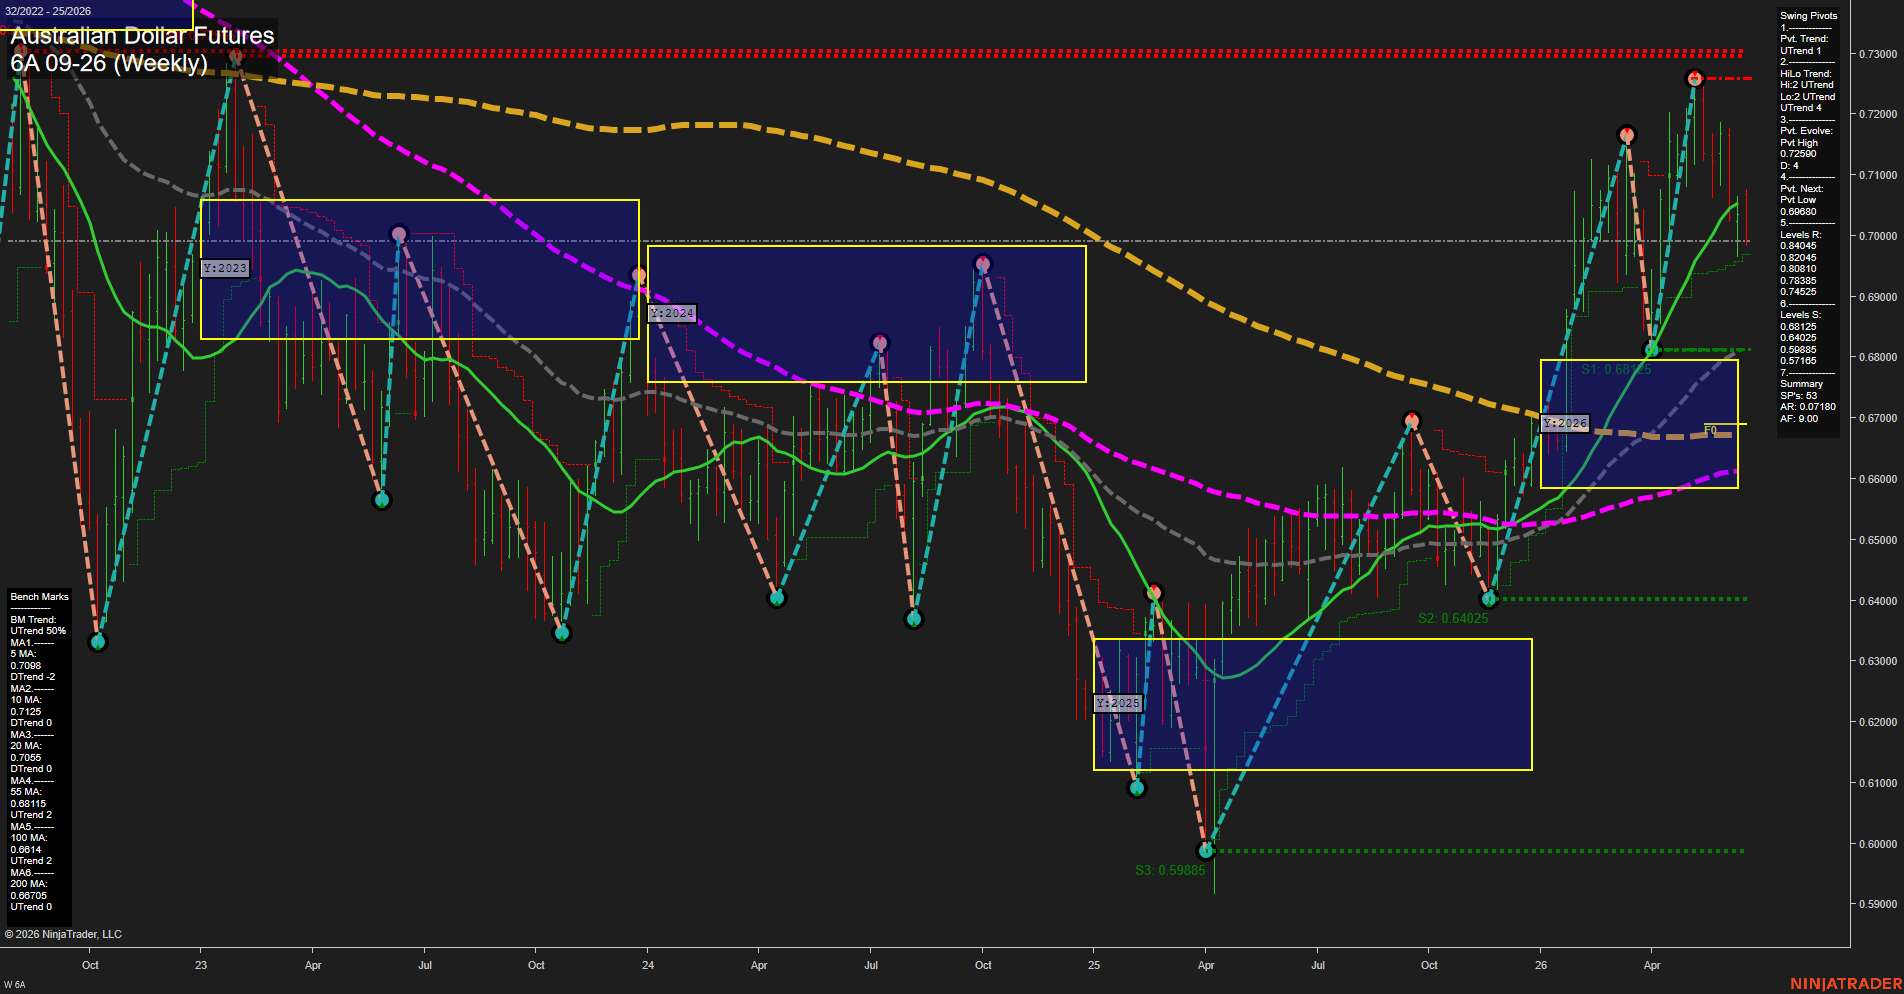Click the Y:2025 yearly session label
The width and height of the screenshot is (1904, 994).
click(1118, 703)
